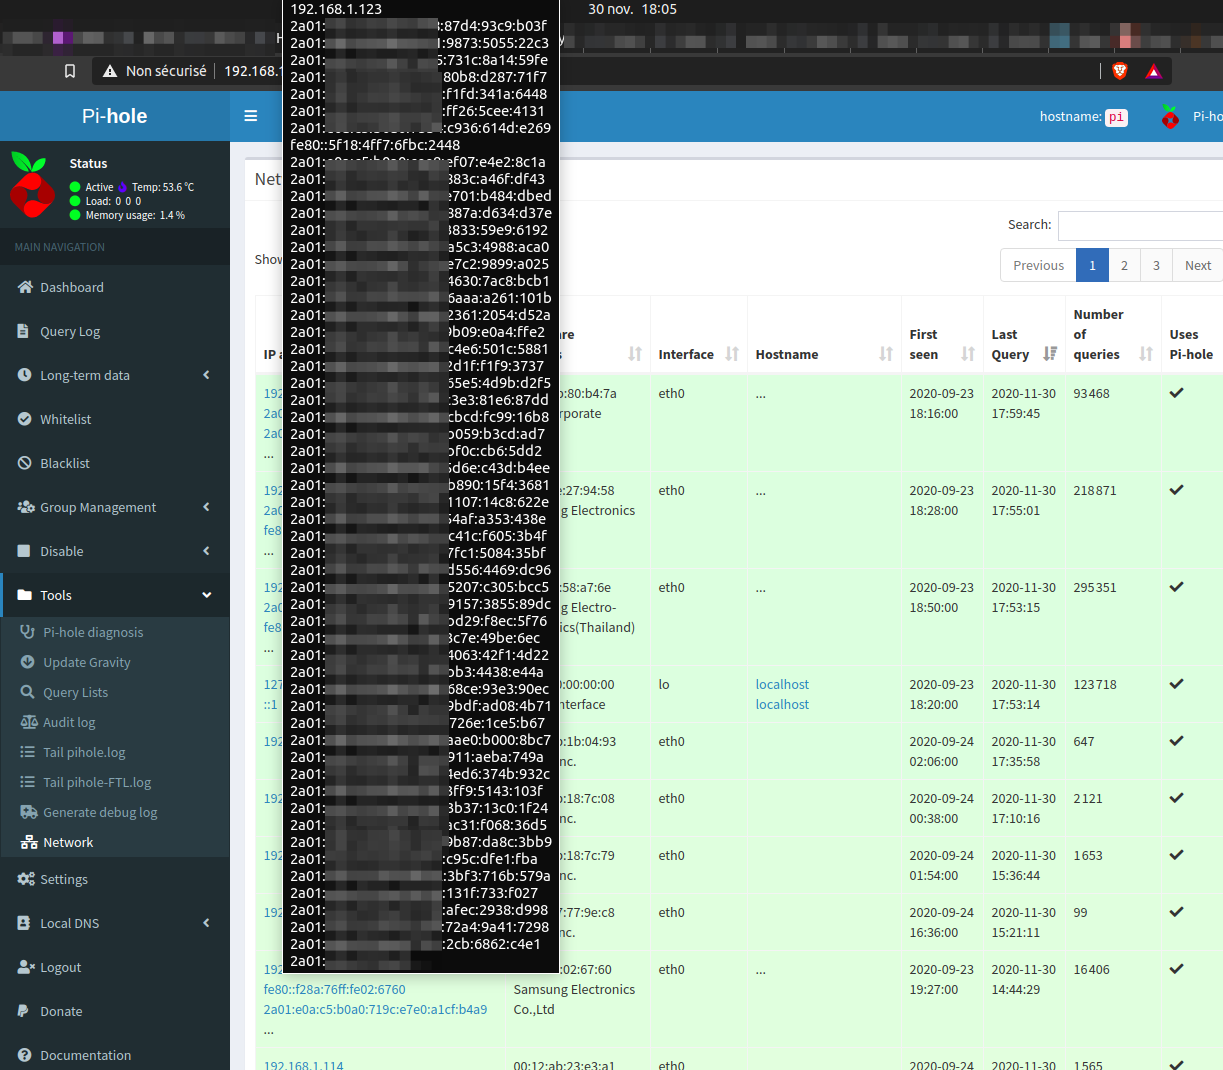Go to the Previous page
The height and width of the screenshot is (1070, 1223).
tap(1038, 265)
